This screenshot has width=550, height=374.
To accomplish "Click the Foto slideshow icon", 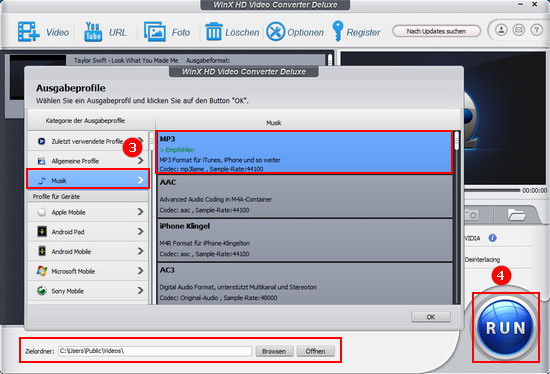I will coord(155,32).
